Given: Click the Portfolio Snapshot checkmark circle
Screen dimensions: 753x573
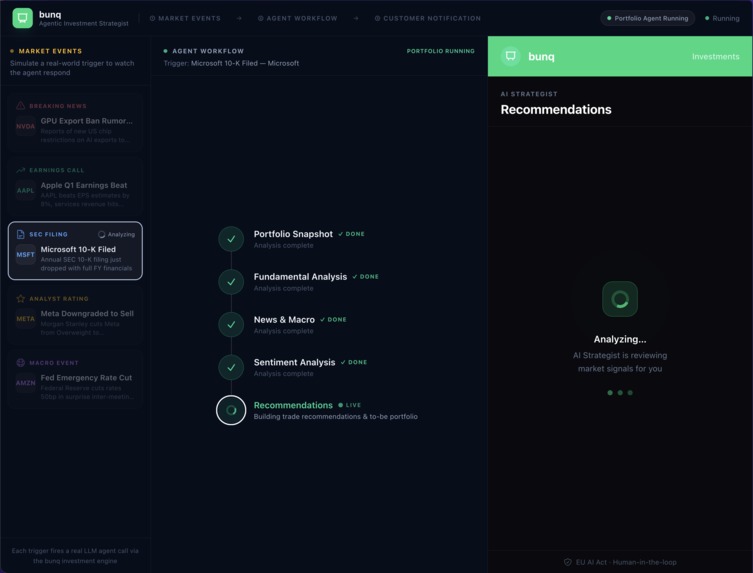Looking at the screenshot, I should (231, 239).
